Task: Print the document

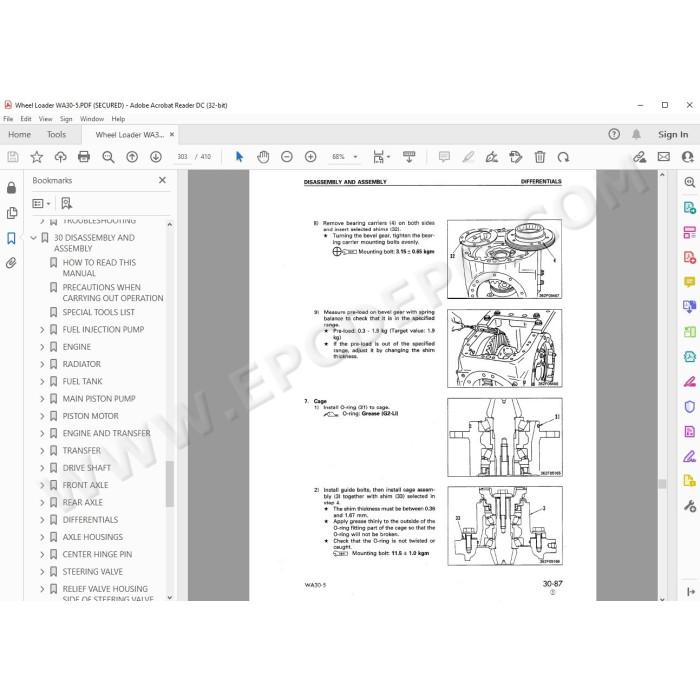Action: tap(84, 157)
